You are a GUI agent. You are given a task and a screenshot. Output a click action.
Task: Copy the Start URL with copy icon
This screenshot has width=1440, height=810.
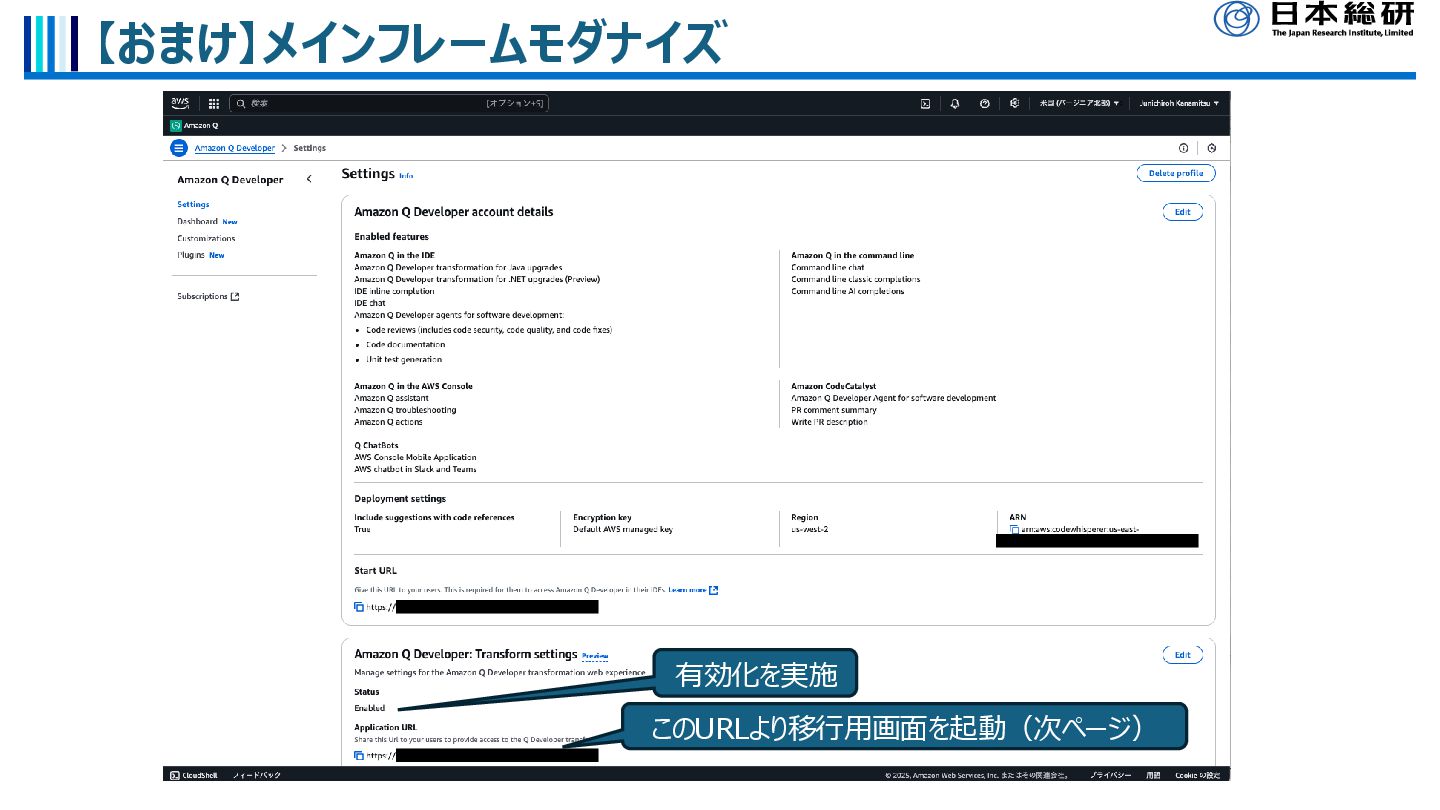point(359,607)
